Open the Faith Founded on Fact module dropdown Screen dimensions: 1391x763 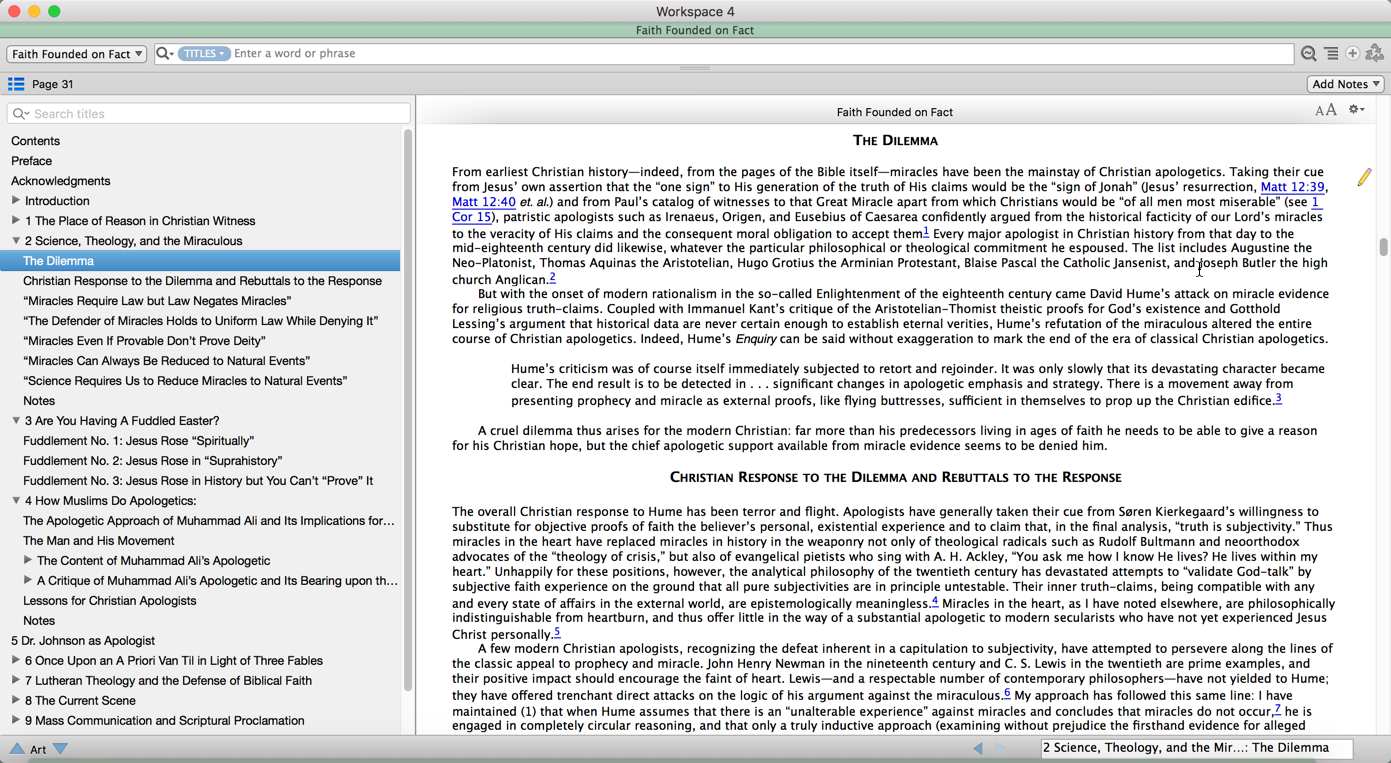pyautogui.click(x=77, y=54)
